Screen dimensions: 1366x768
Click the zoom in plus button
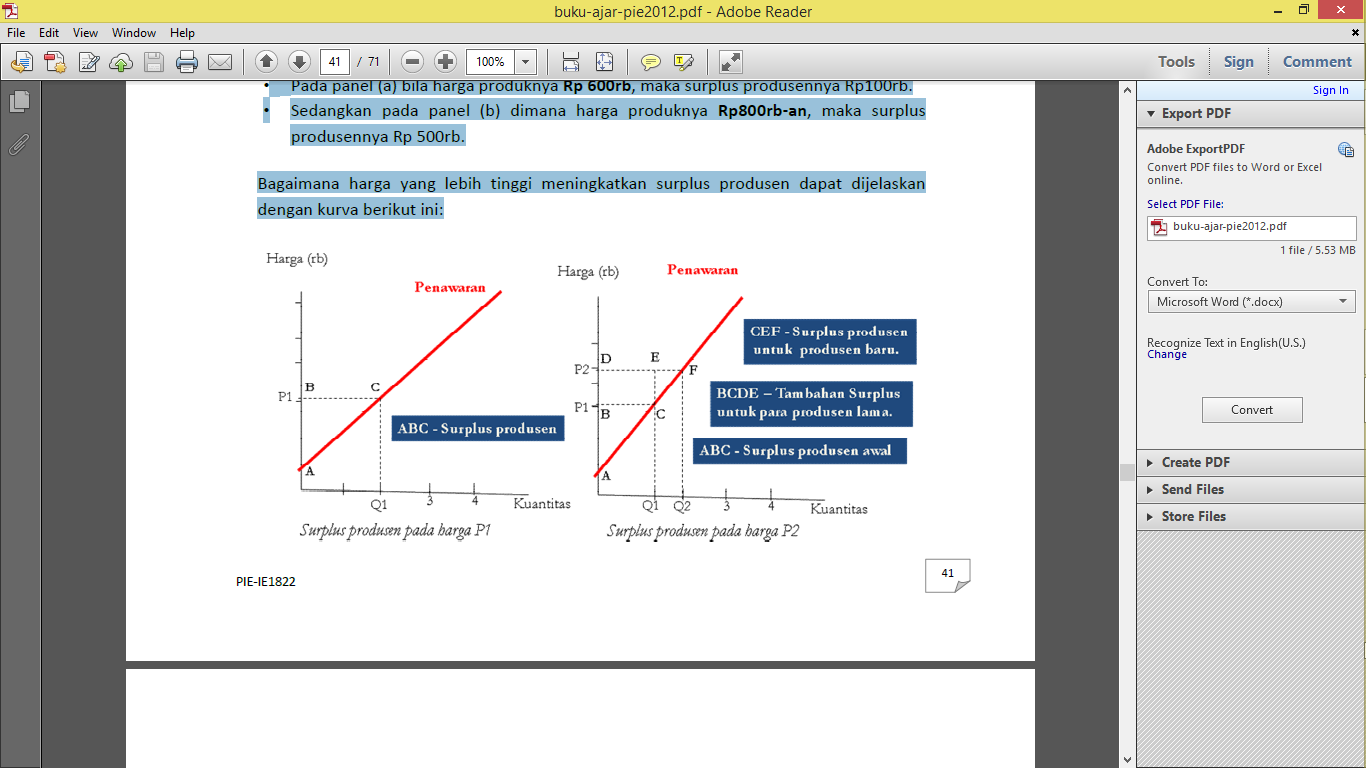pos(446,62)
